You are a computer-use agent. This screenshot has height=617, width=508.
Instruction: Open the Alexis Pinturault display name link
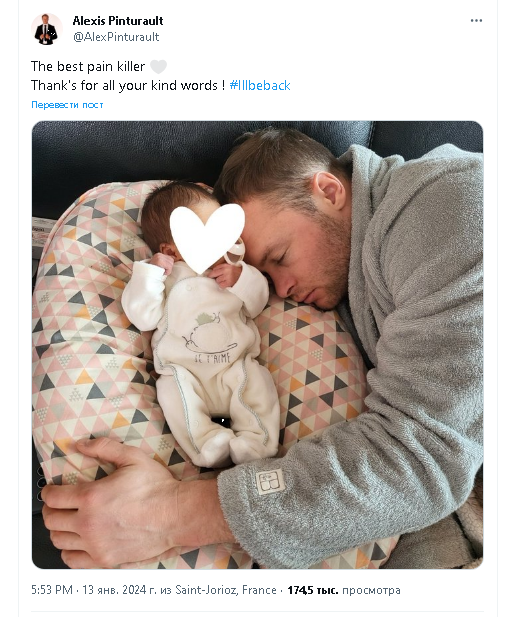click(118, 20)
